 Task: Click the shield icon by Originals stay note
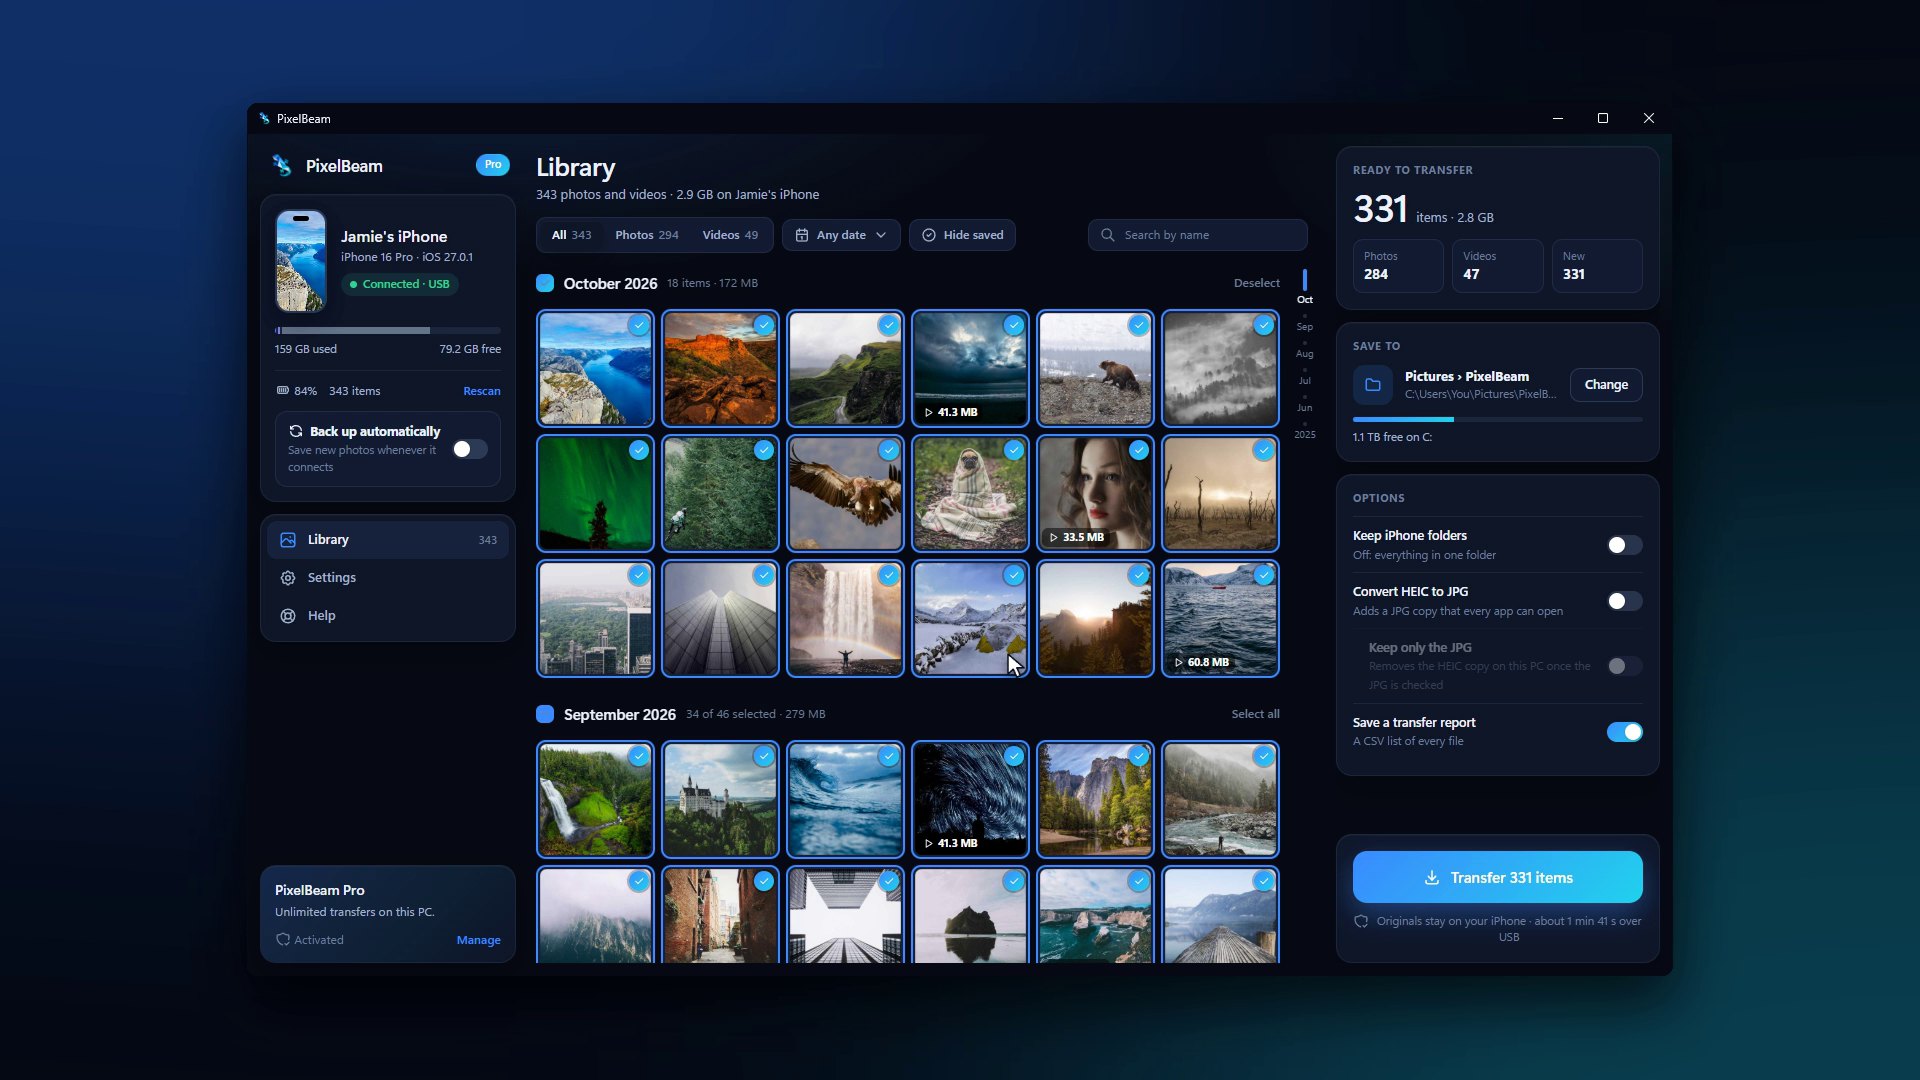click(x=1361, y=921)
